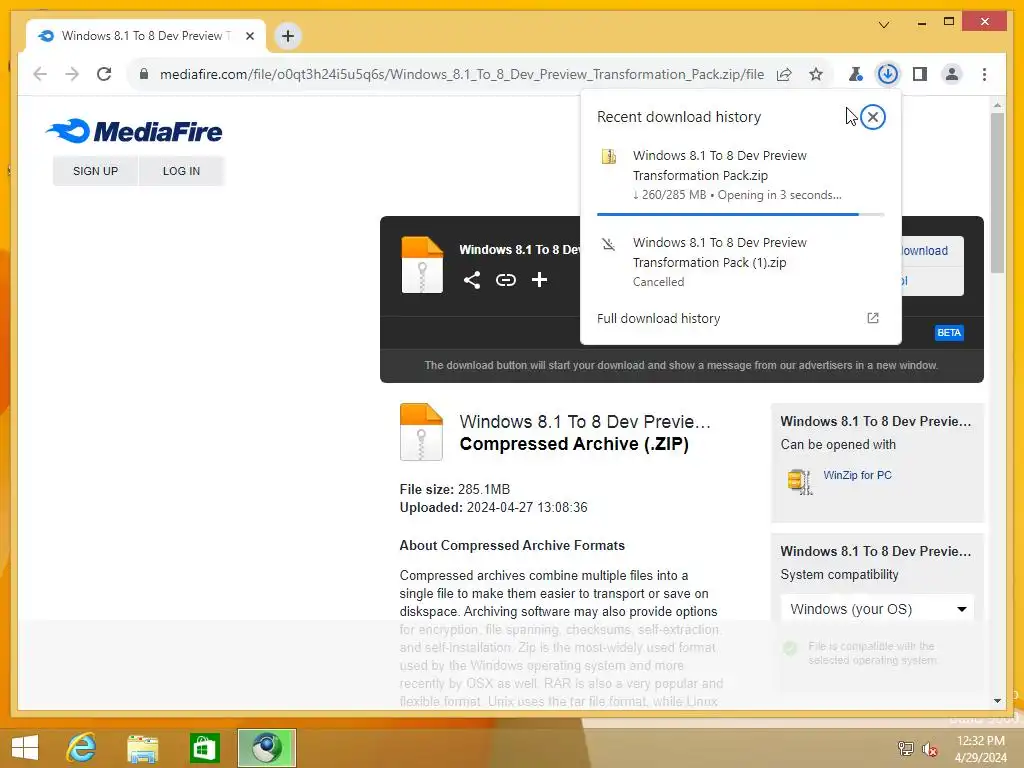The image size is (1024, 768).
Task: Open the Chrome profile avatar
Action: coord(952,74)
